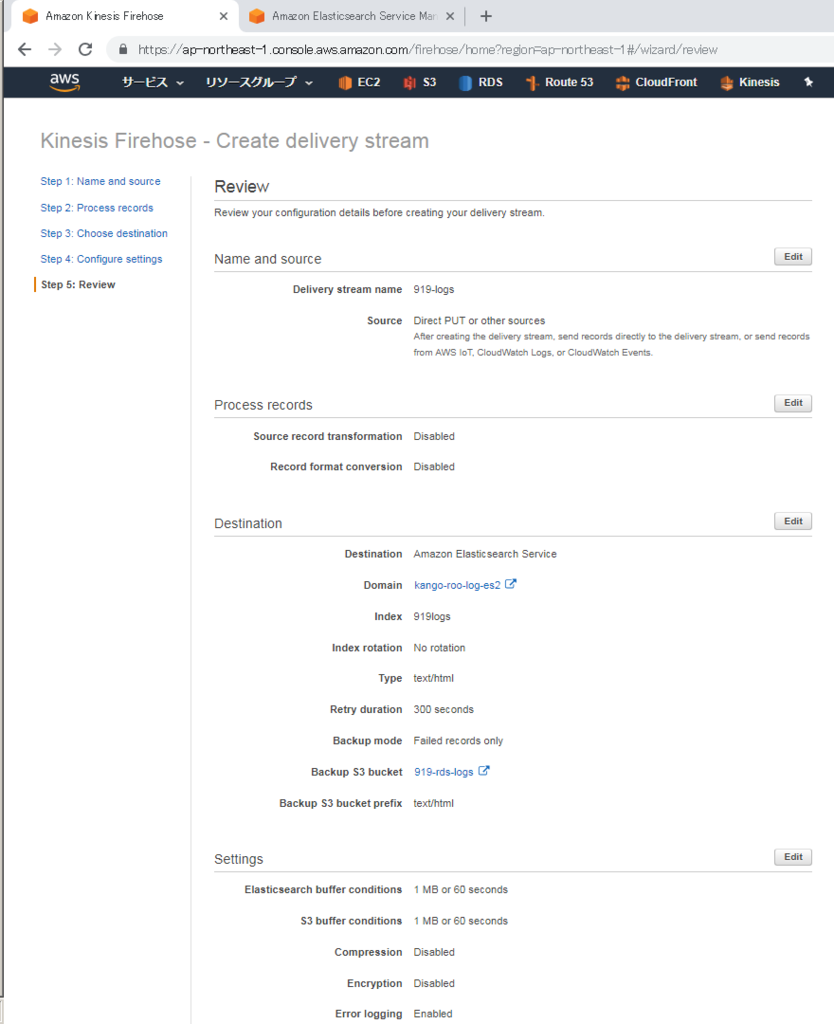This screenshot has height=1024, width=834.
Task: Click the browser forward arrow
Action: 55,50
